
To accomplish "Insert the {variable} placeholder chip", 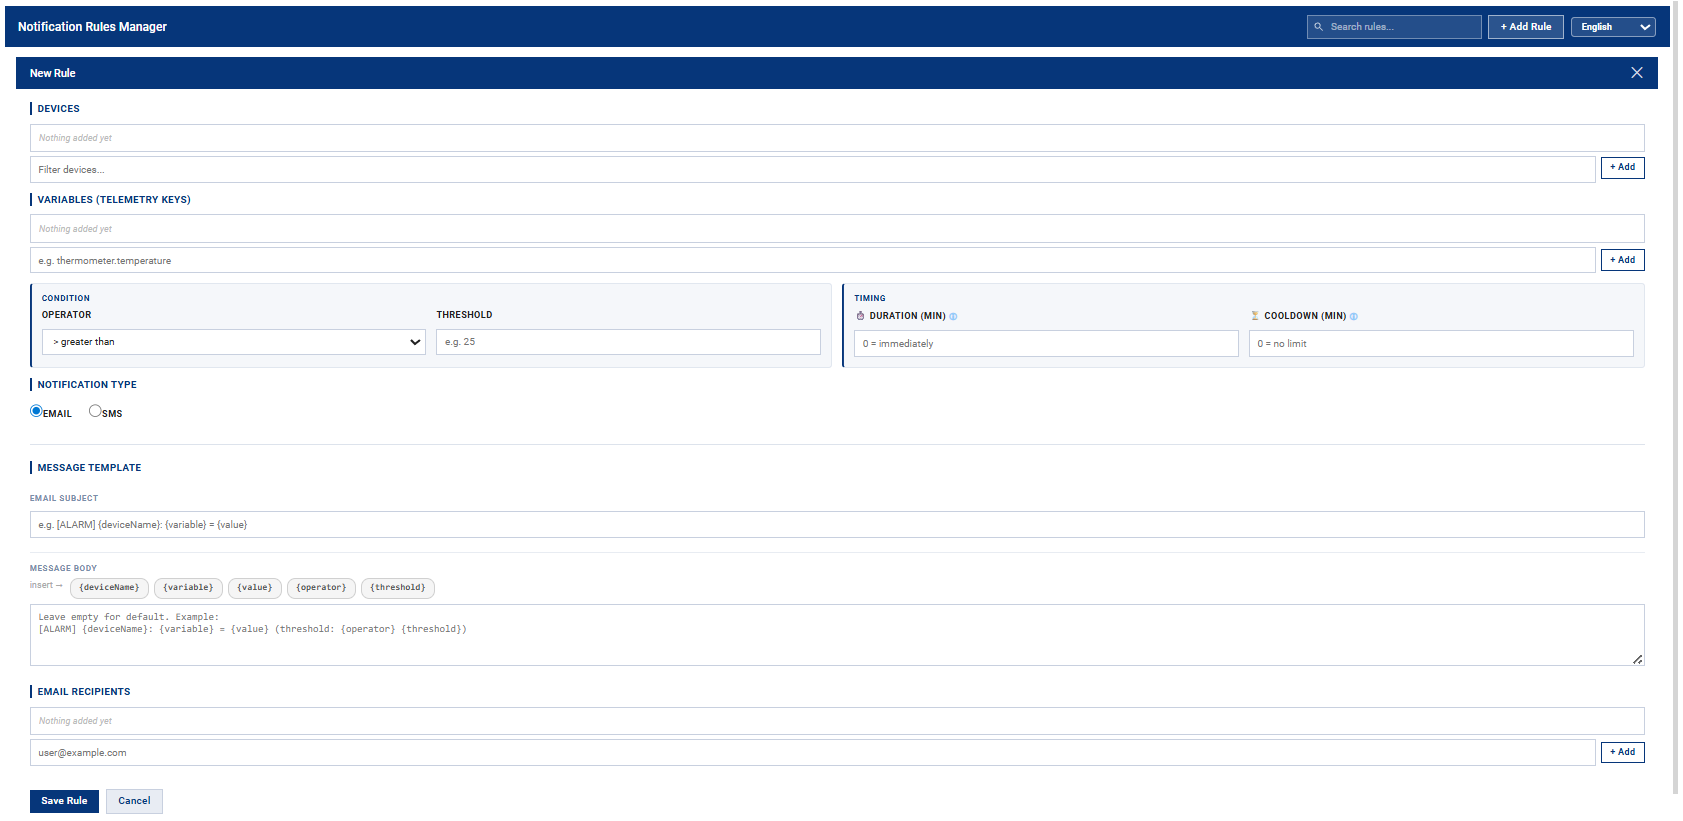I will coord(188,588).
